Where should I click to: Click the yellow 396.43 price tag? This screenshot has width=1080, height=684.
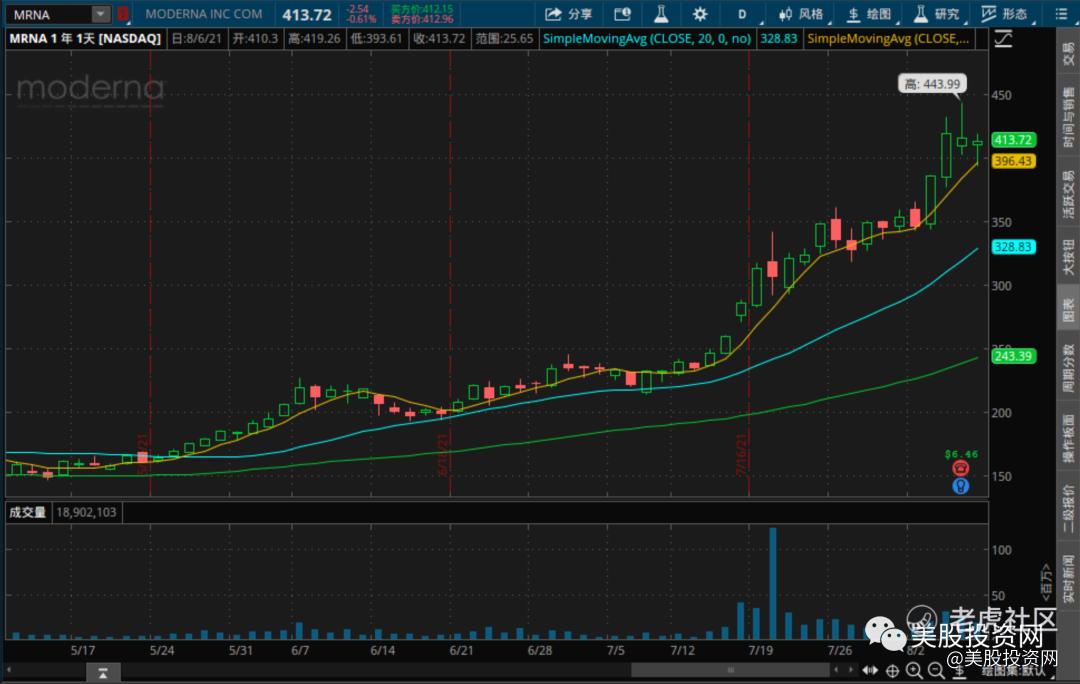1013,161
